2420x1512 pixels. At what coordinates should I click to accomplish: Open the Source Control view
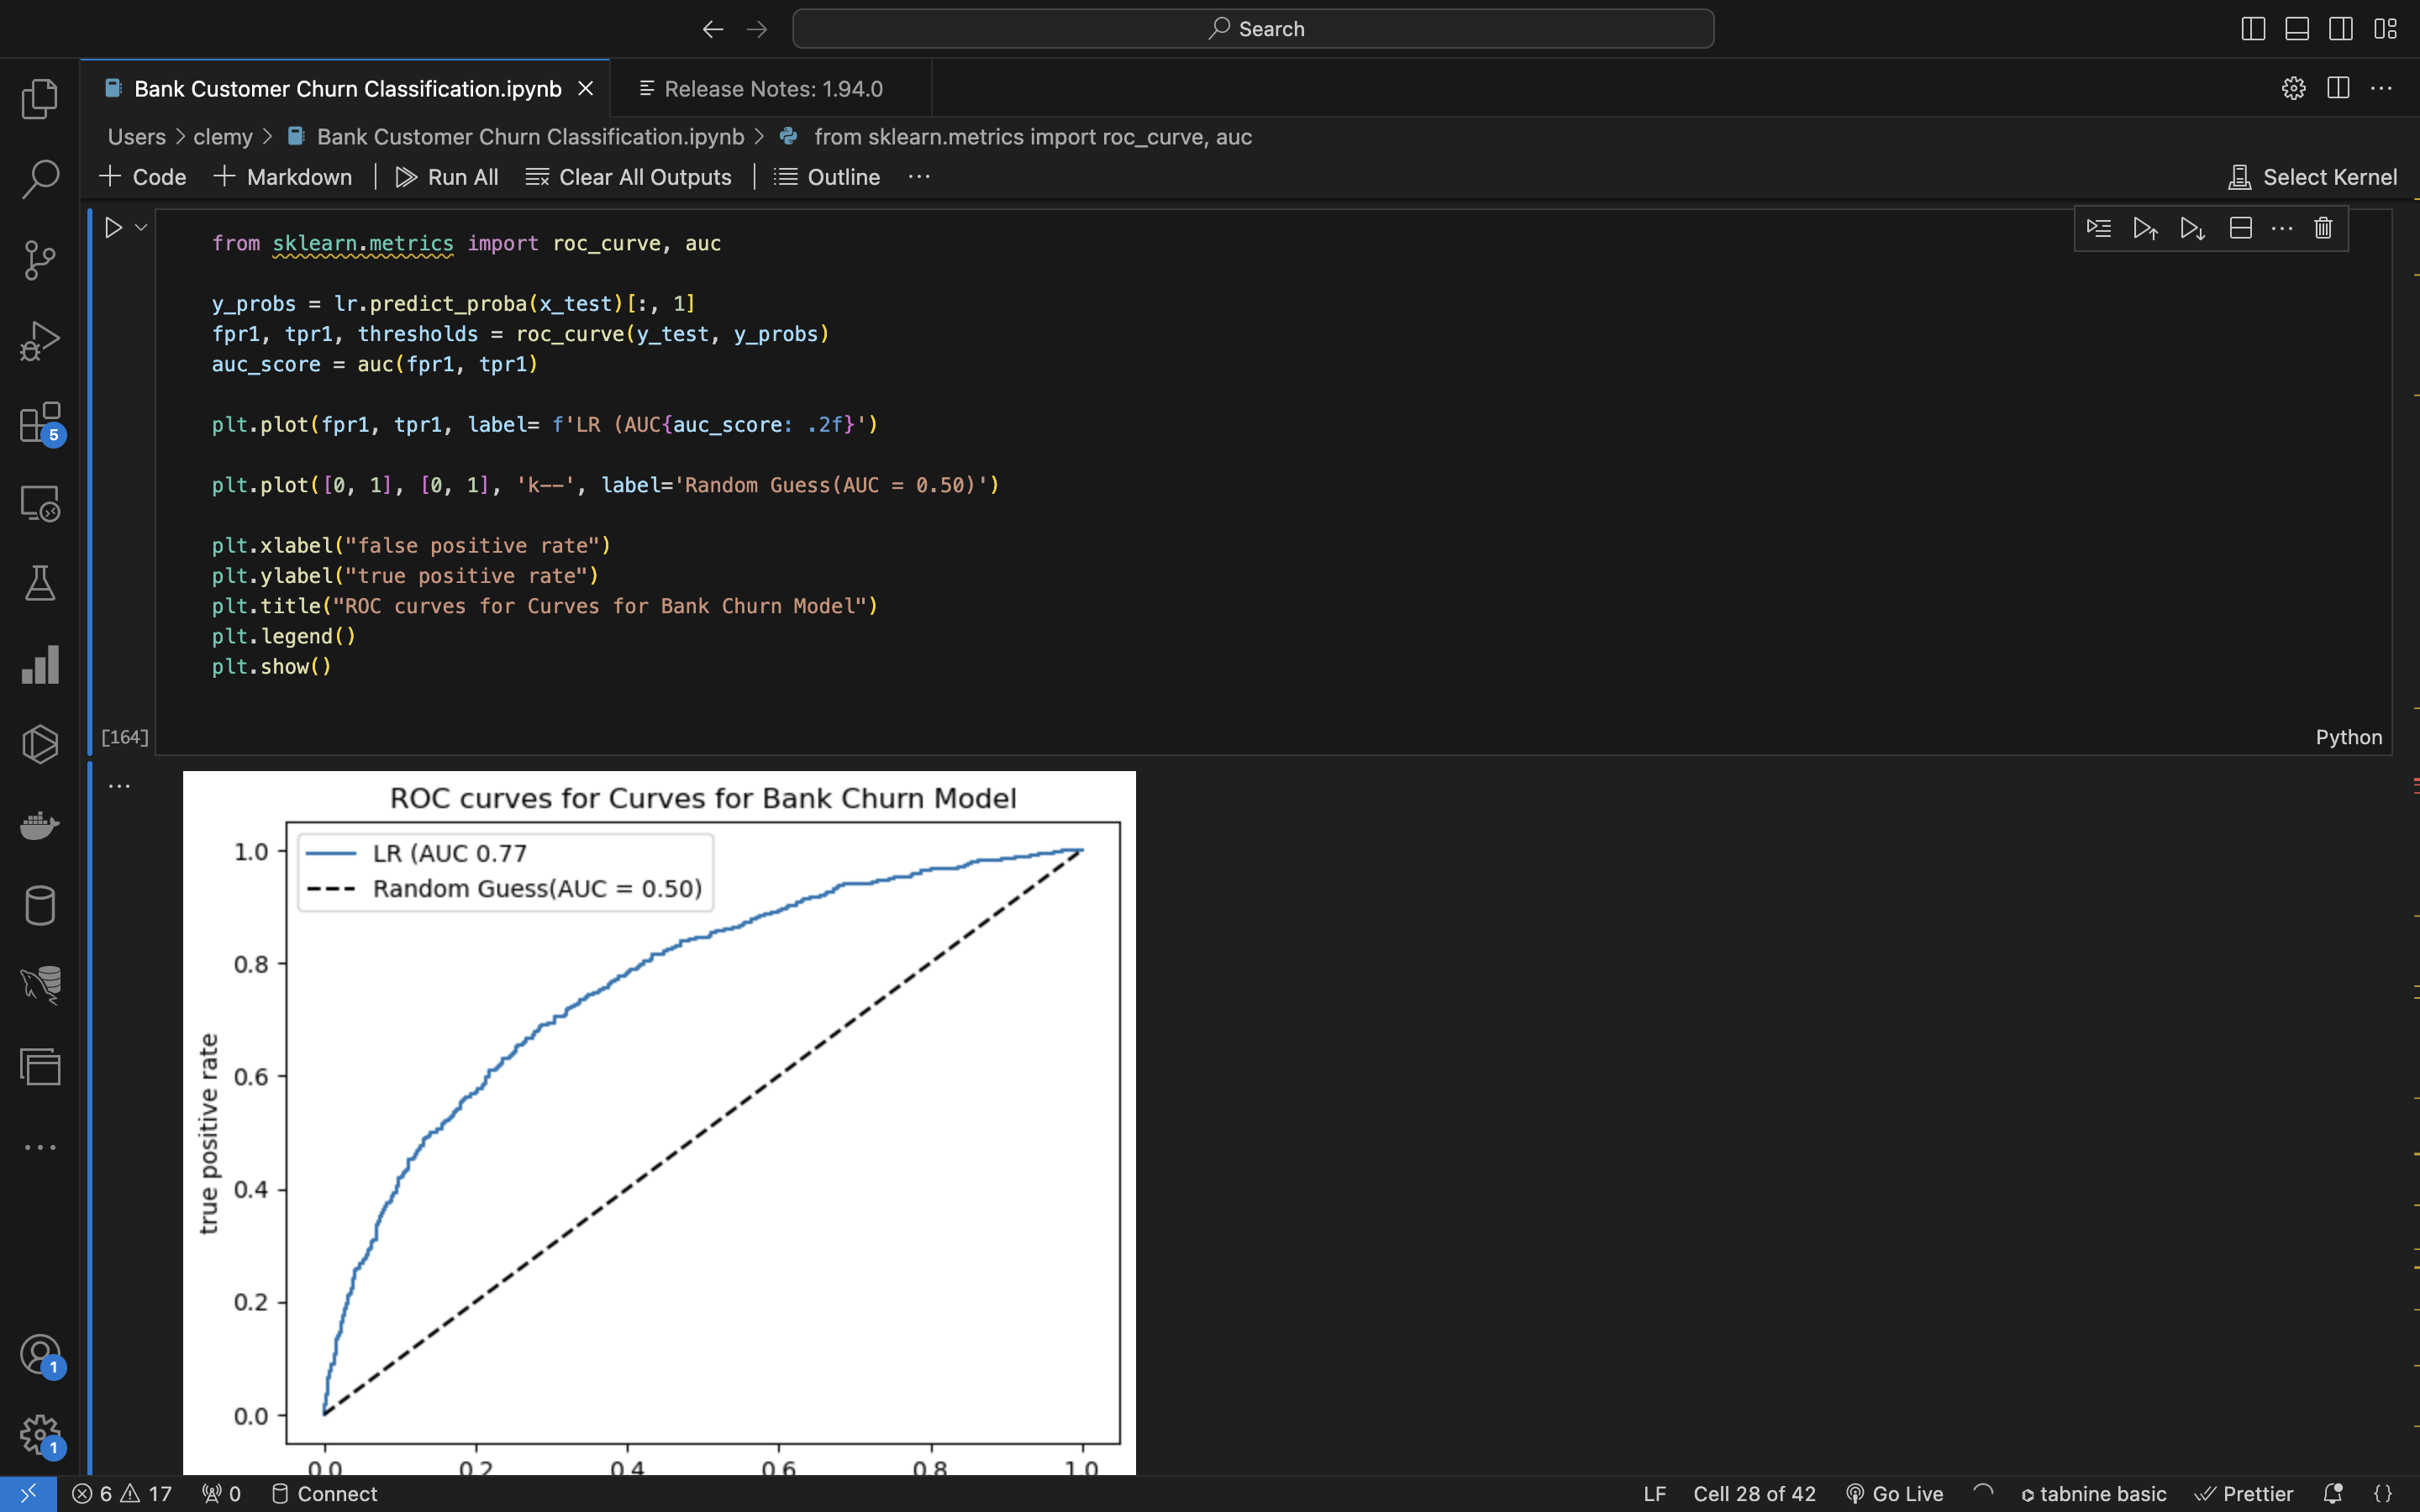coord(40,260)
